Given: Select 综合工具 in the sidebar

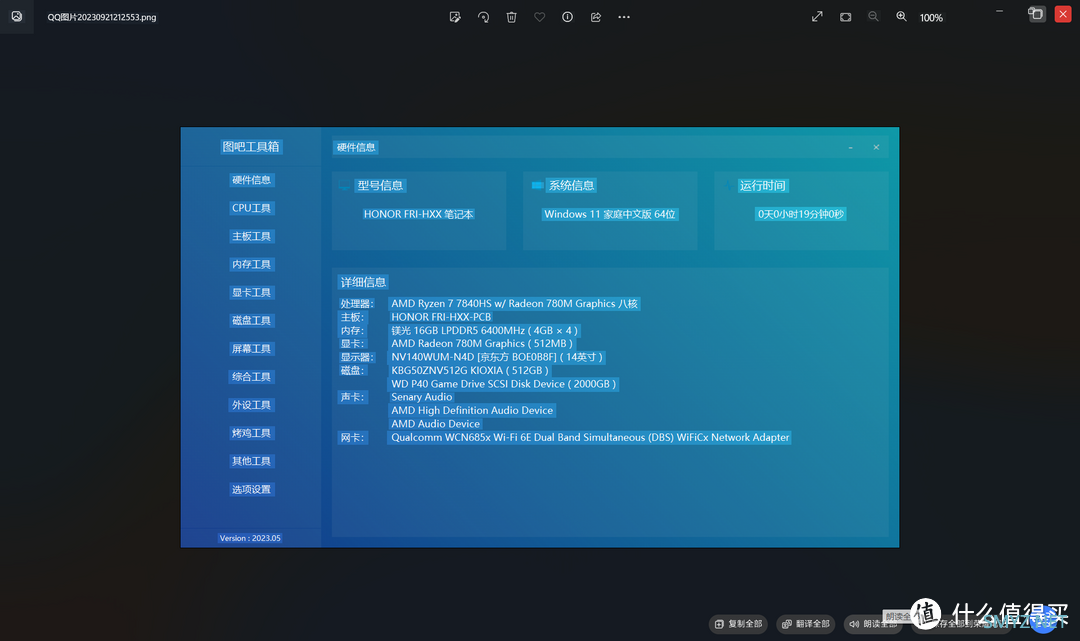Looking at the screenshot, I should [251, 377].
